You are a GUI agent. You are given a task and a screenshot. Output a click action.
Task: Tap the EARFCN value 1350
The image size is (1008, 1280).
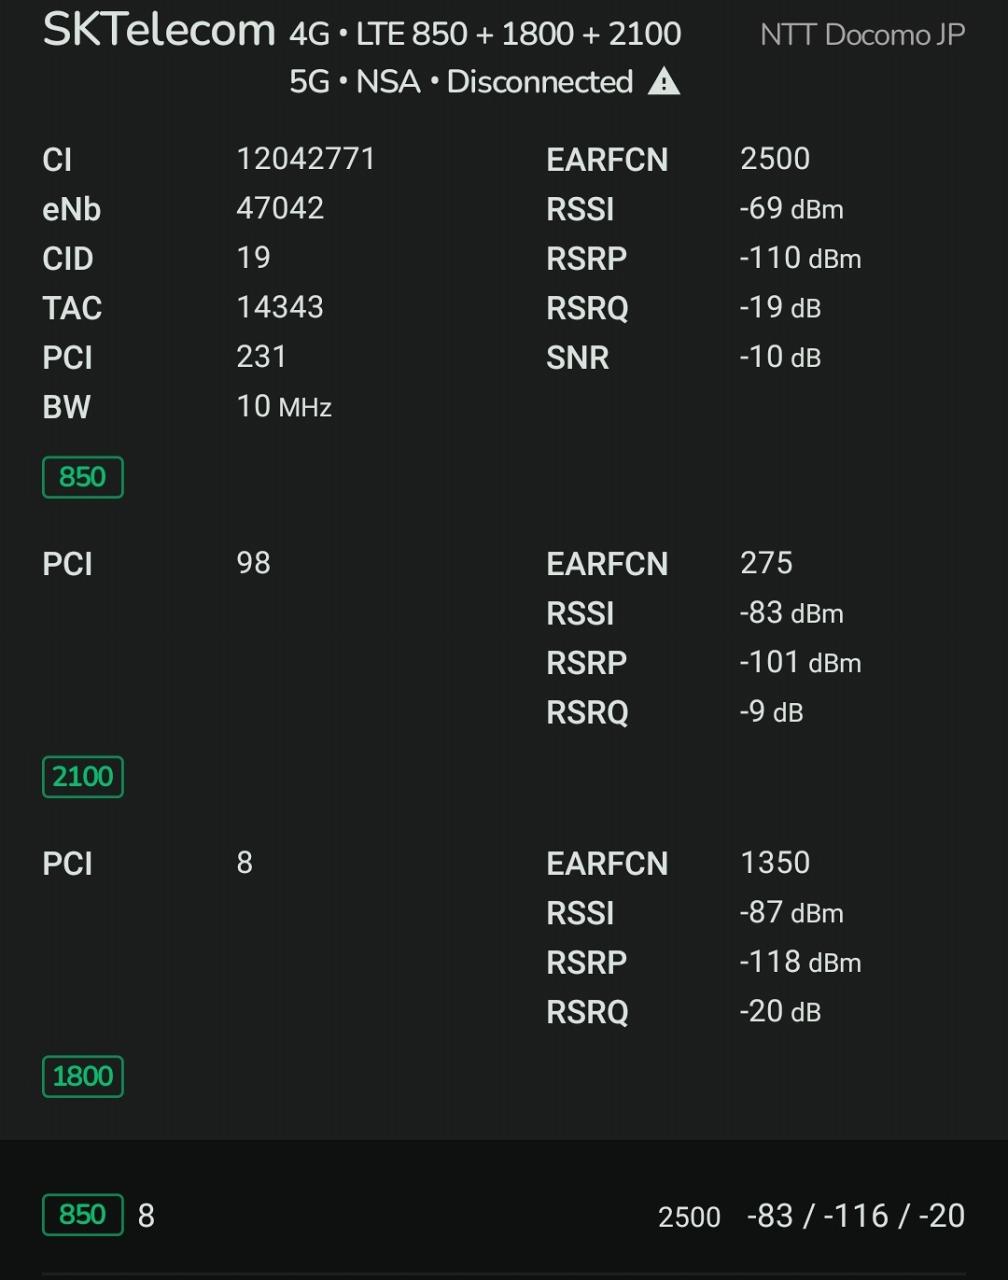click(775, 863)
